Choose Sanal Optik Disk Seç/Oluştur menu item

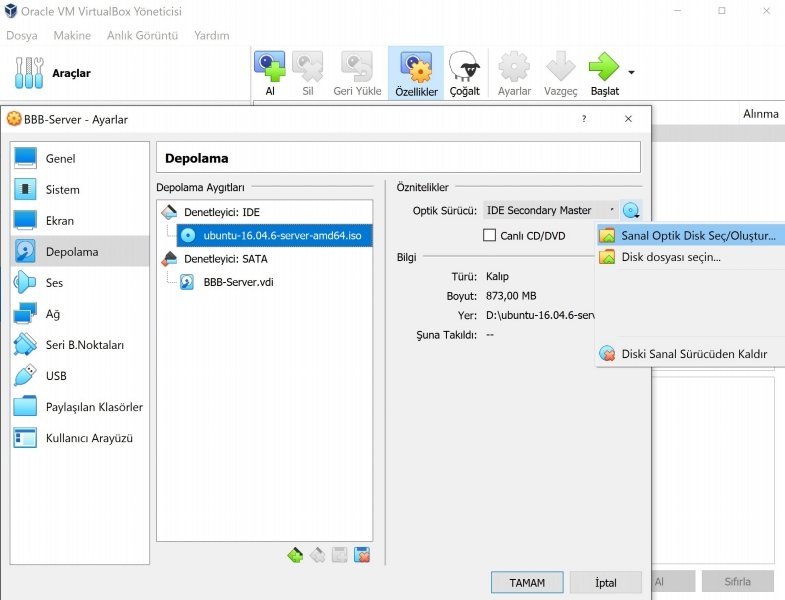(x=697, y=236)
